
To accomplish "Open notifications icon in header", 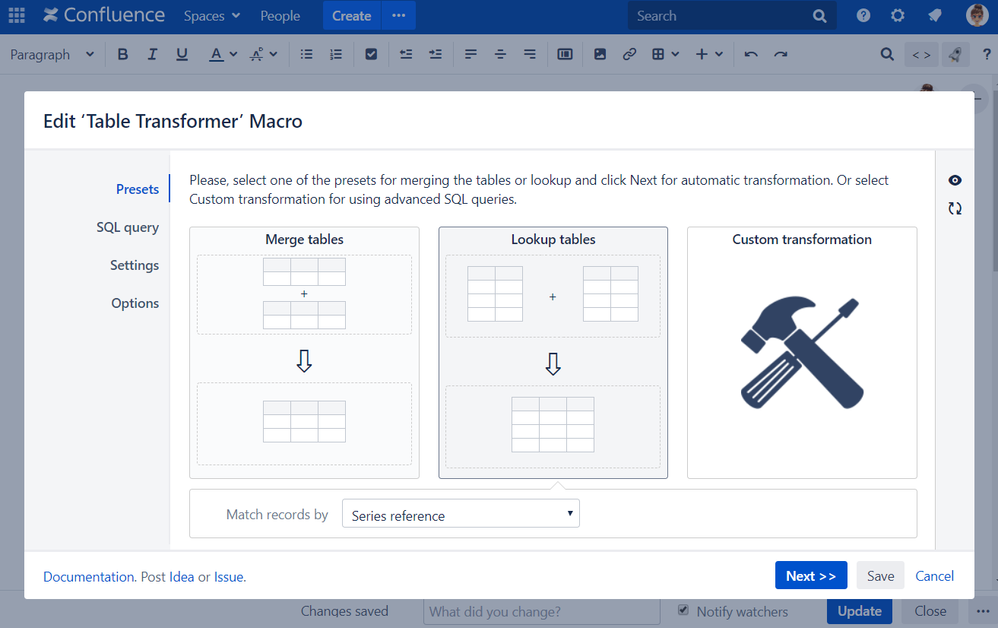I will point(934,15).
